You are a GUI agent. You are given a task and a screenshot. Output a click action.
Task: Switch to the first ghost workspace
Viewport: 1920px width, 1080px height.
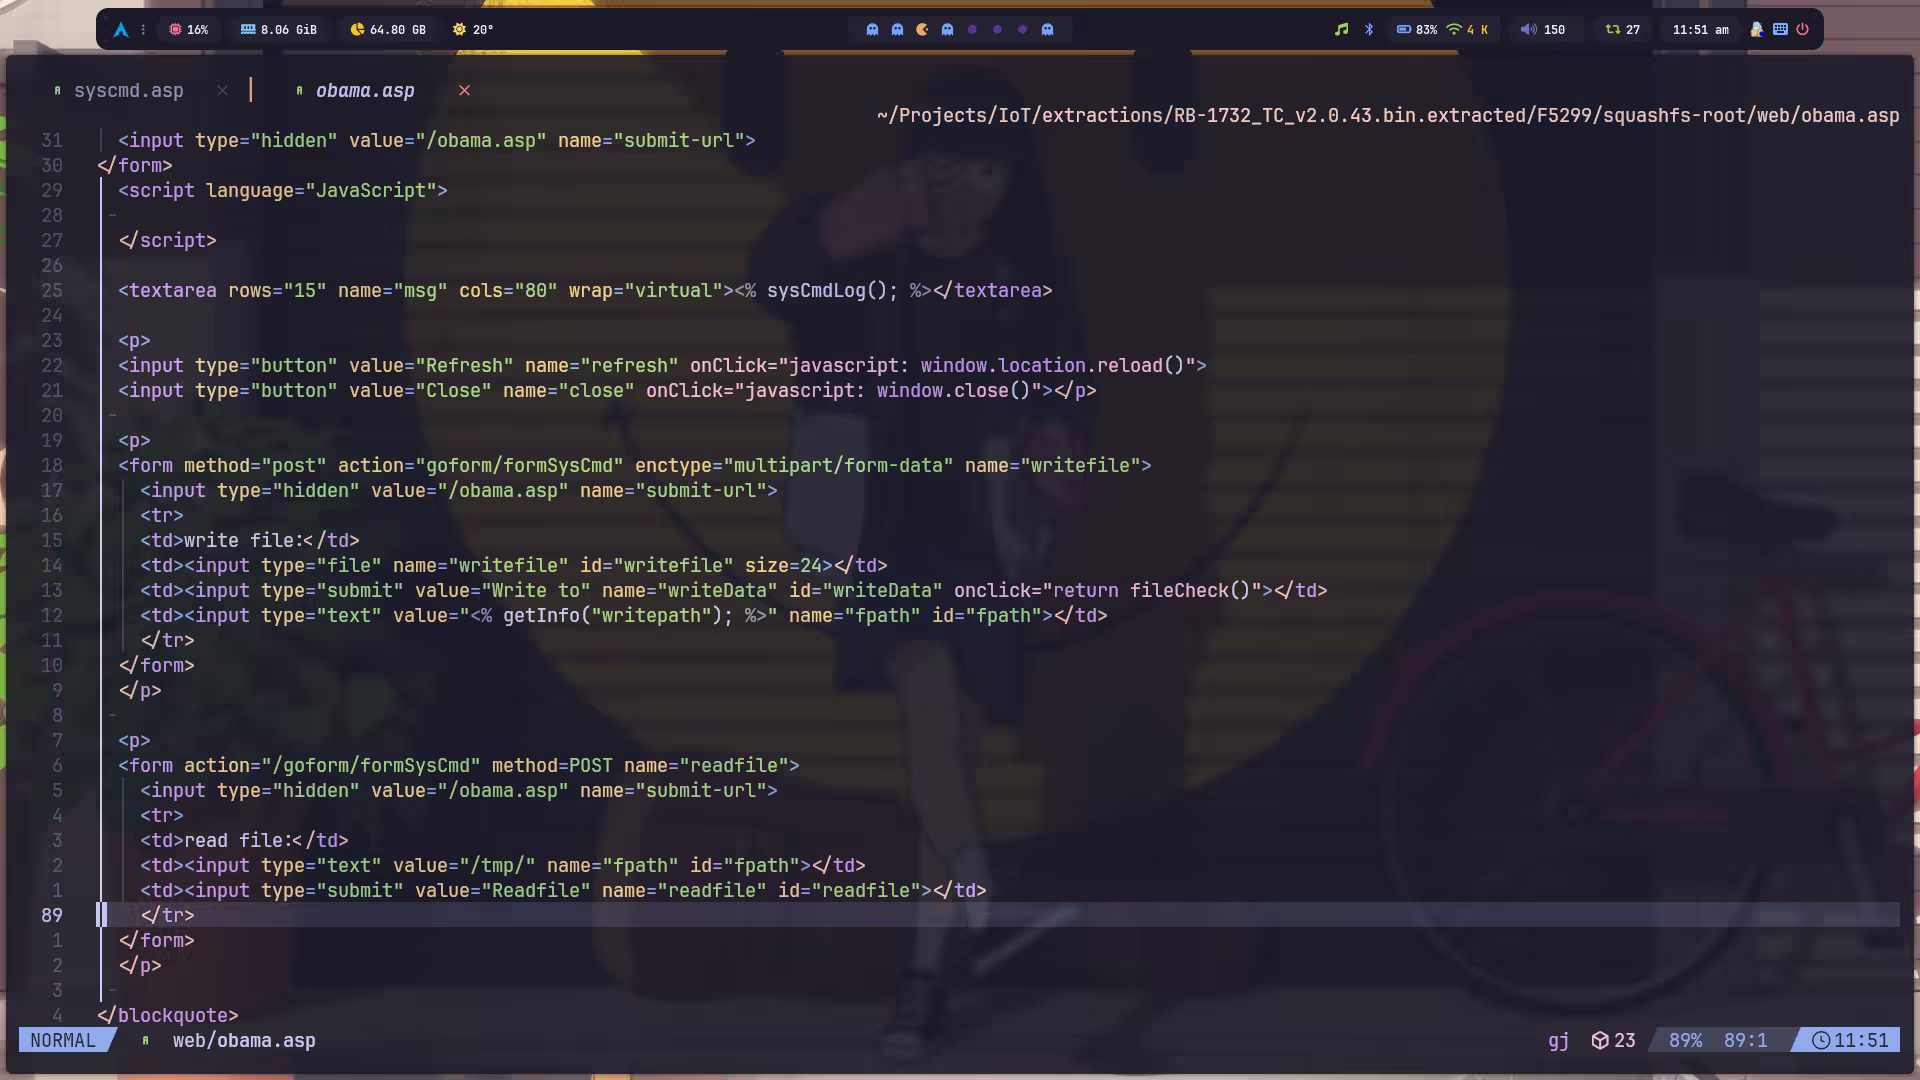[872, 30]
